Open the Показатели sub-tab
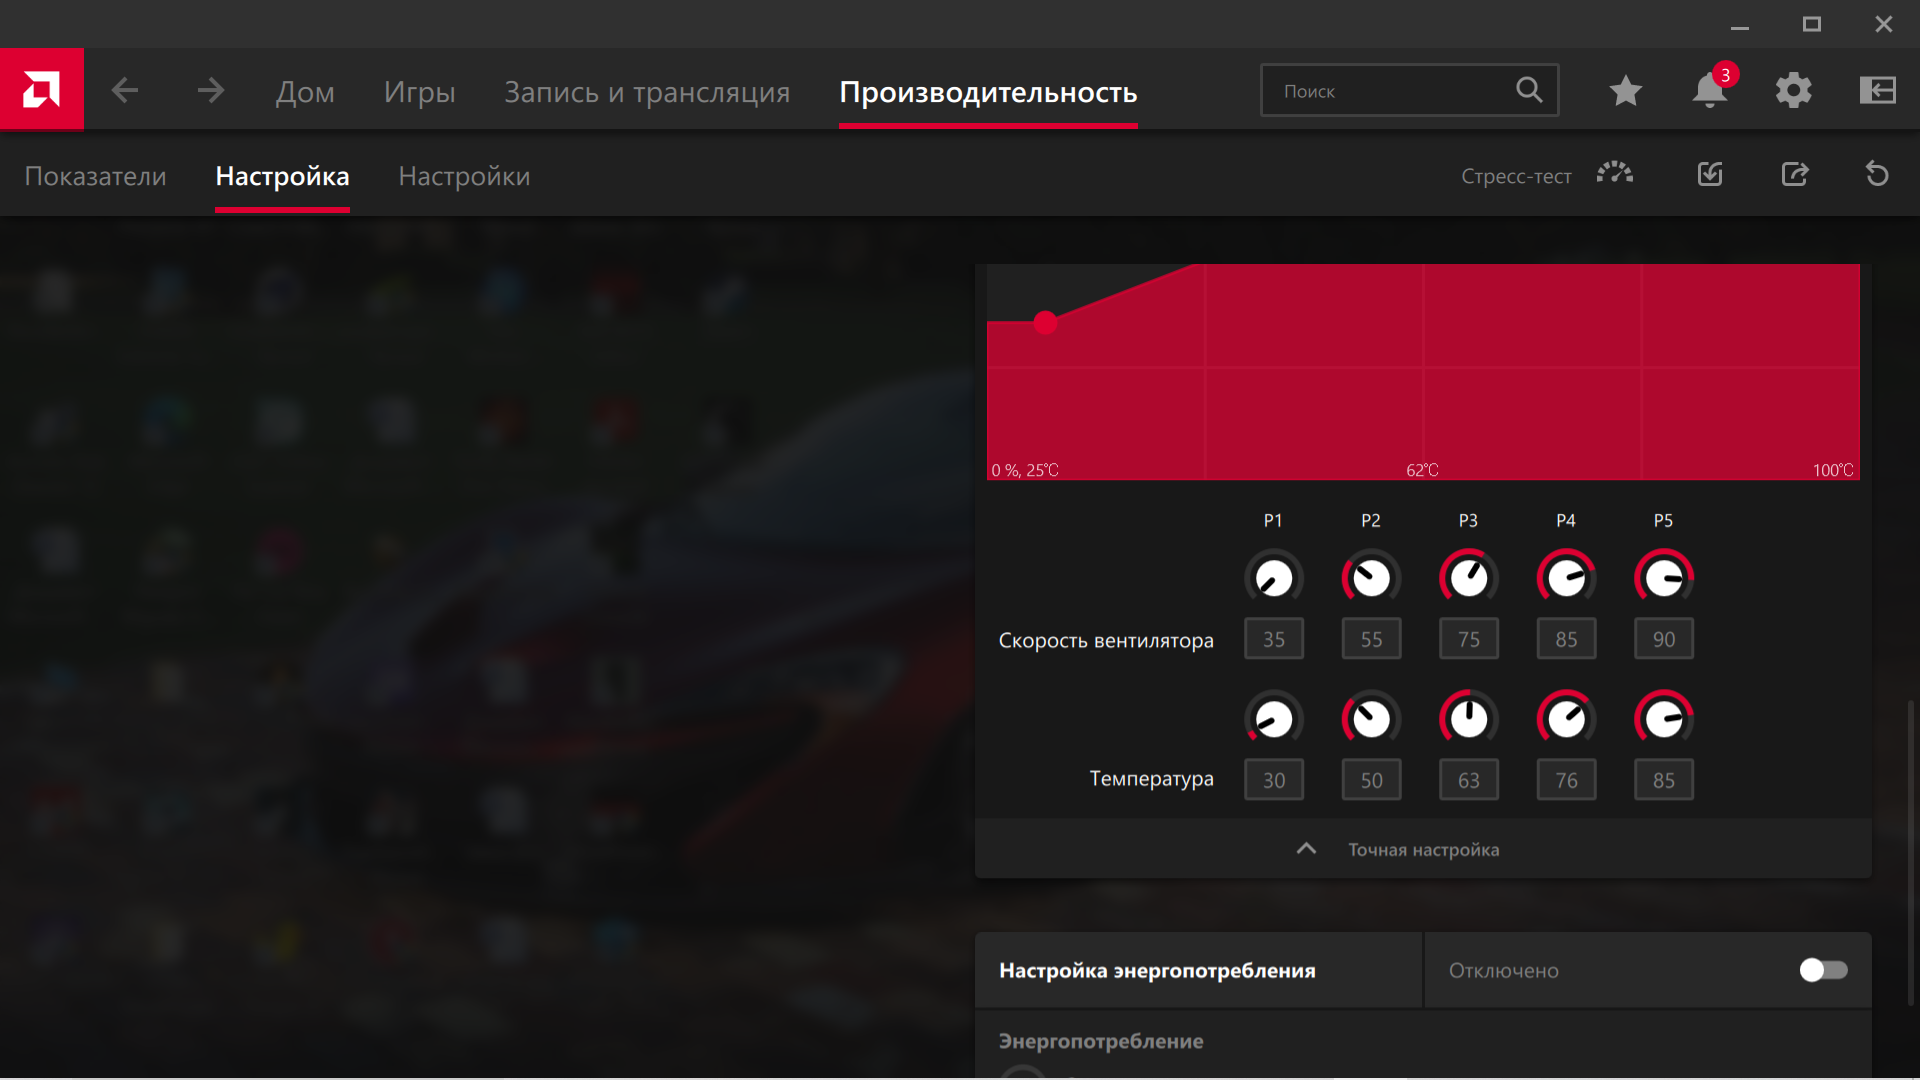The width and height of the screenshot is (1920, 1080). click(95, 176)
